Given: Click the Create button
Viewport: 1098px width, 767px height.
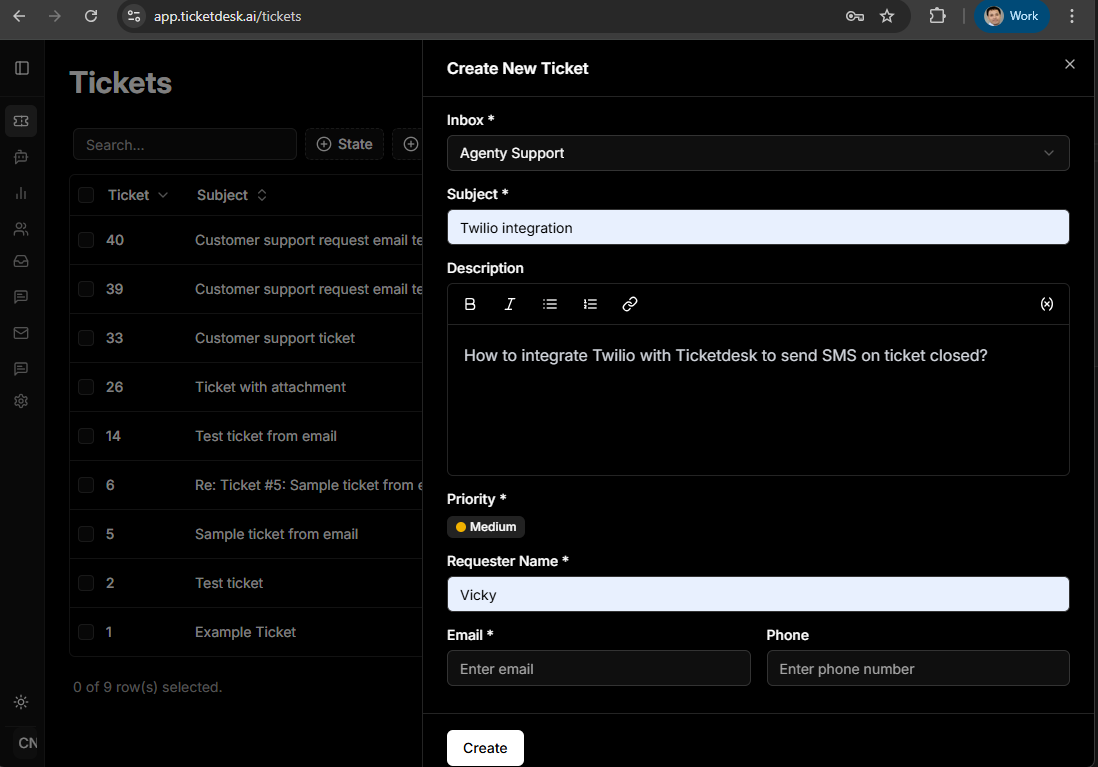Looking at the screenshot, I should point(485,748).
